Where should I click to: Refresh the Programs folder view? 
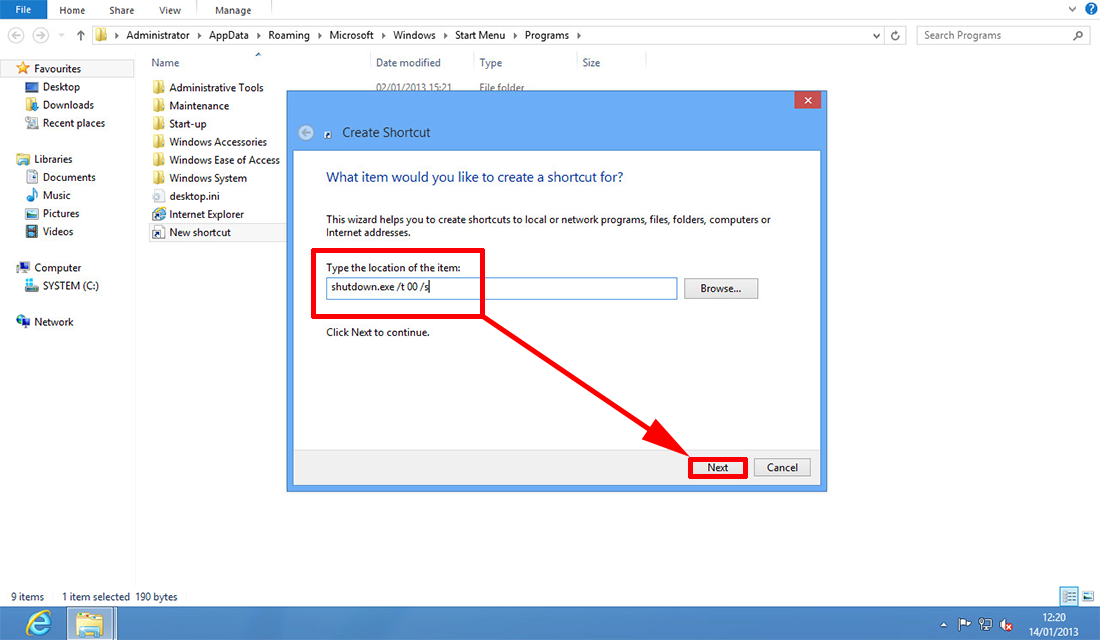pyautogui.click(x=895, y=35)
